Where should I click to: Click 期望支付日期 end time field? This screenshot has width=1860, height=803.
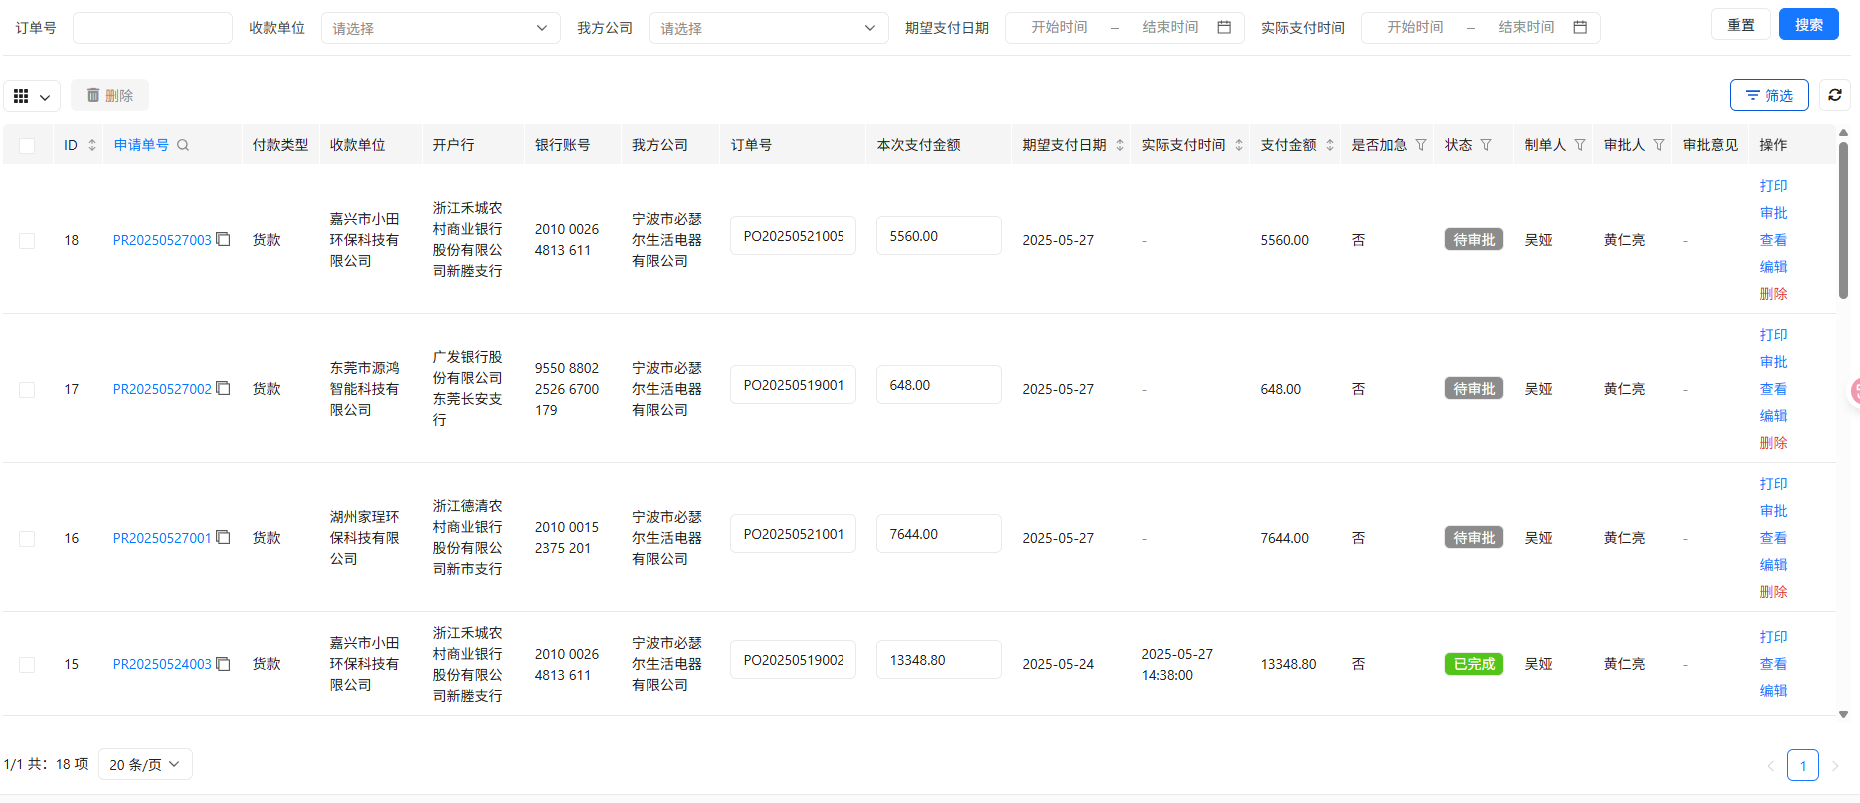point(1170,27)
